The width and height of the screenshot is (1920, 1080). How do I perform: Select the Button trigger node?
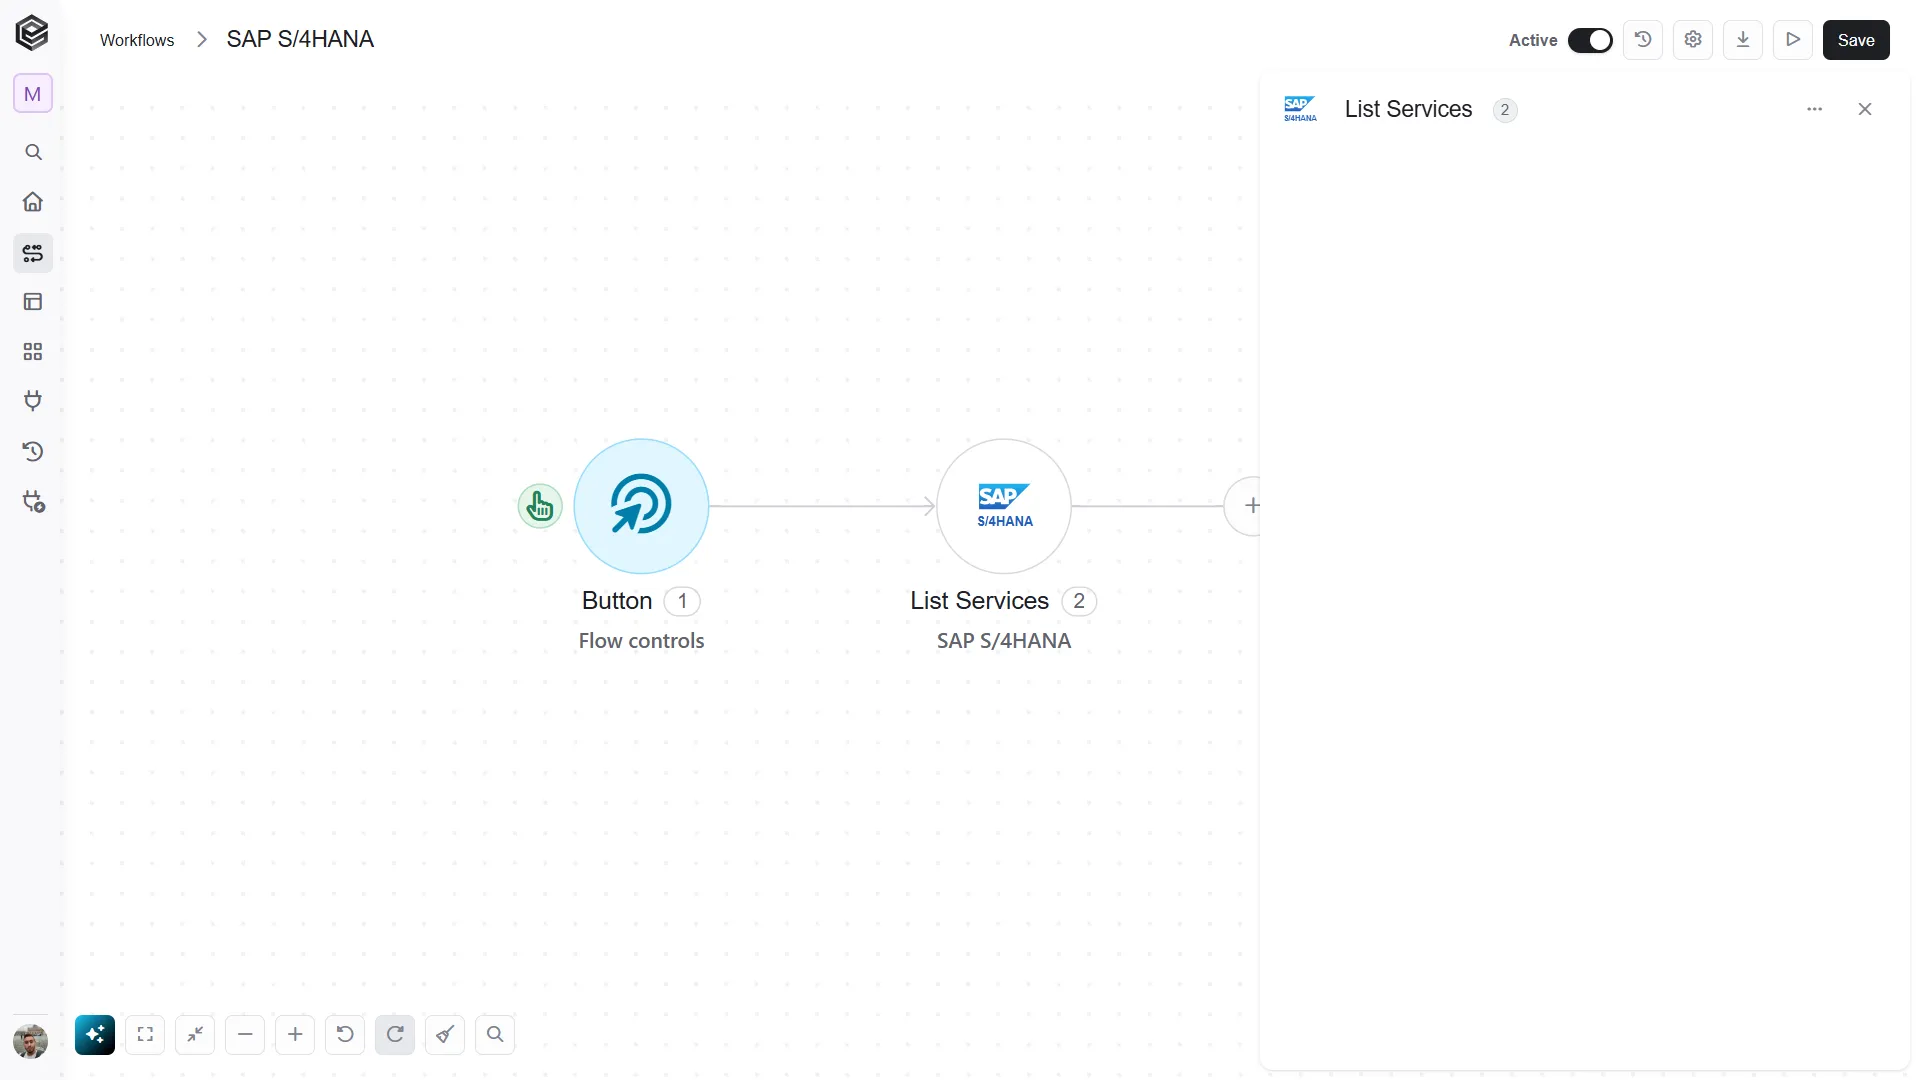point(641,506)
